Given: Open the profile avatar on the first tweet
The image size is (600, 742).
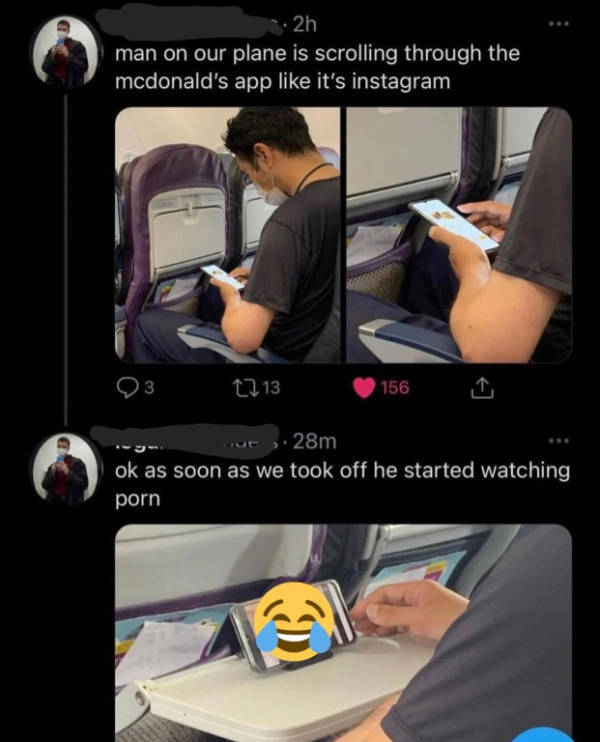Looking at the screenshot, I should click(66, 52).
